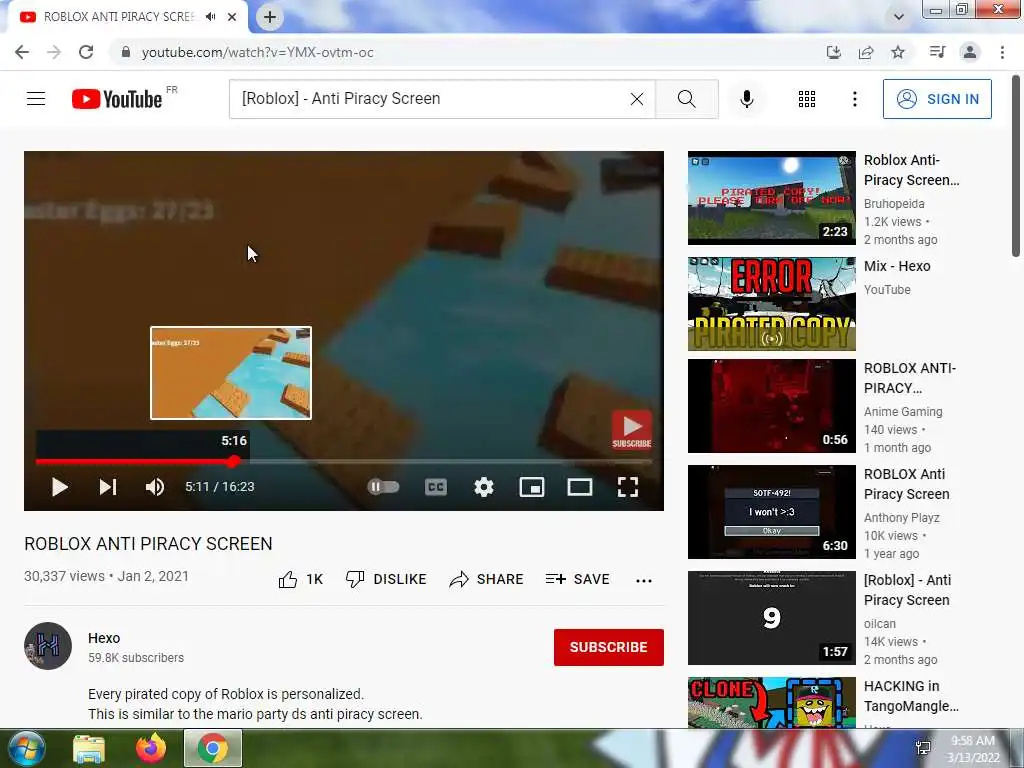
Task: Share this page icon in toolbar
Action: click(866, 52)
